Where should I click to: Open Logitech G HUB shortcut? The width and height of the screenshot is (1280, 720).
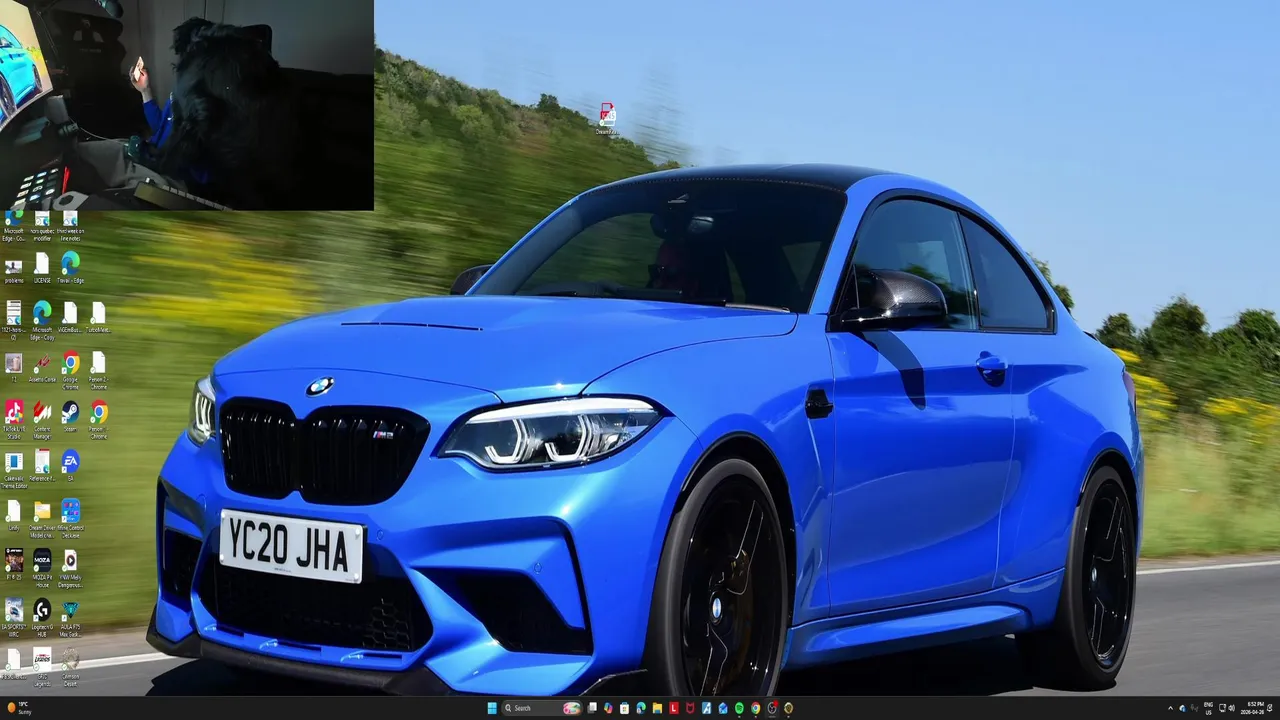[42, 618]
